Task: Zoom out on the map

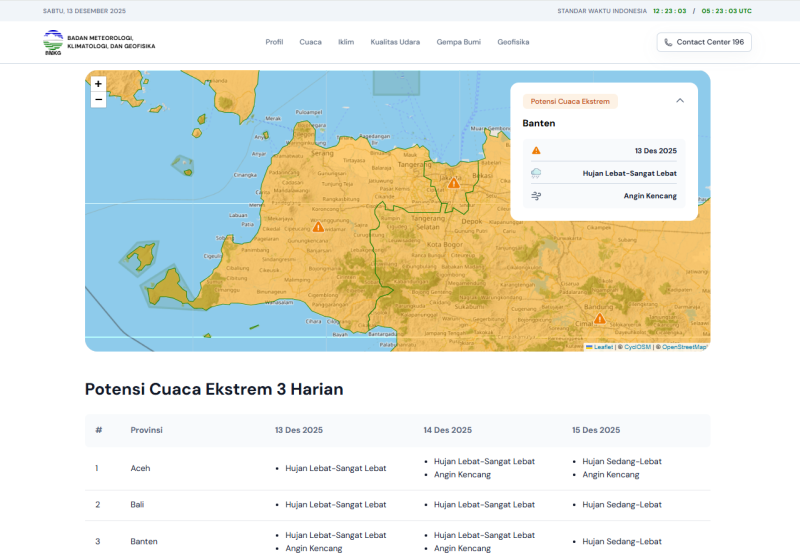Action: [x=98, y=100]
